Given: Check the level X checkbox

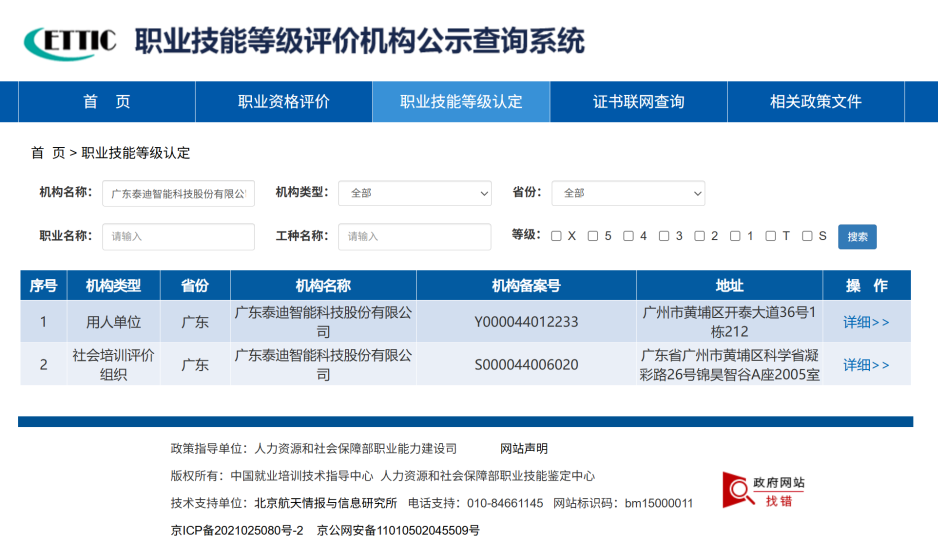Looking at the screenshot, I should point(556,236).
